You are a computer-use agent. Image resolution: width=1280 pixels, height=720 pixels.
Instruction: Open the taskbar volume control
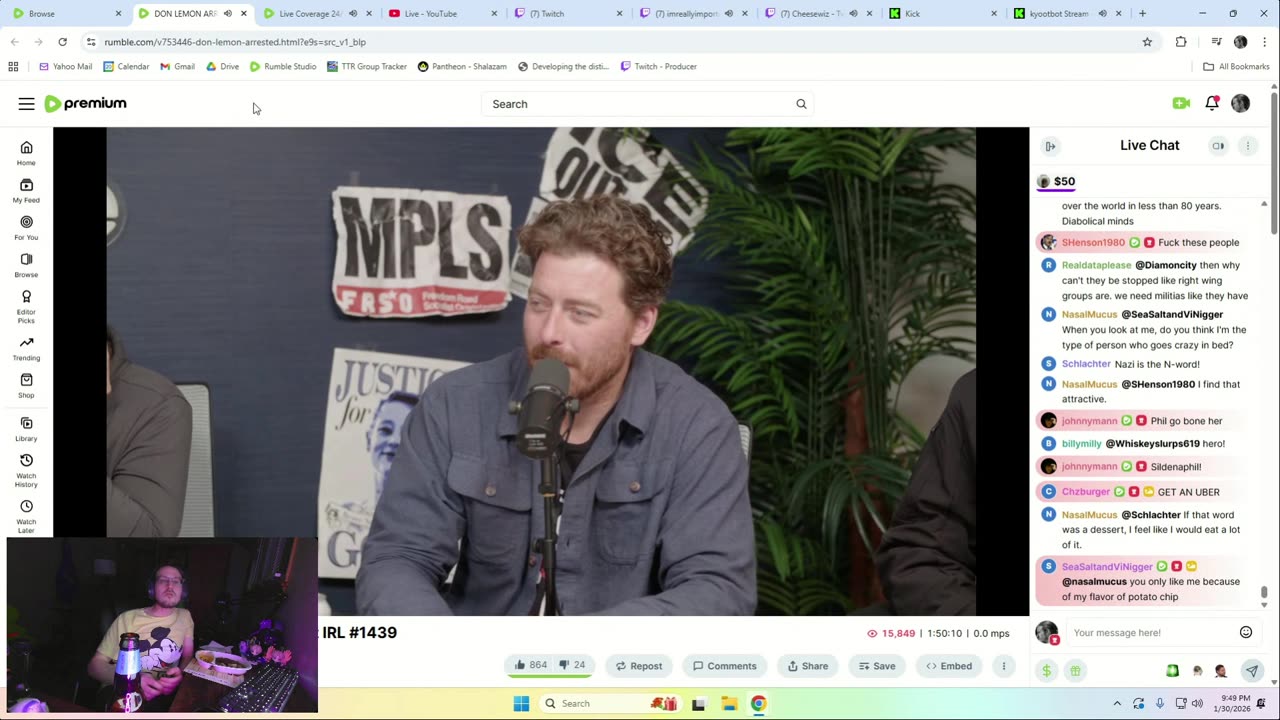point(1197,703)
